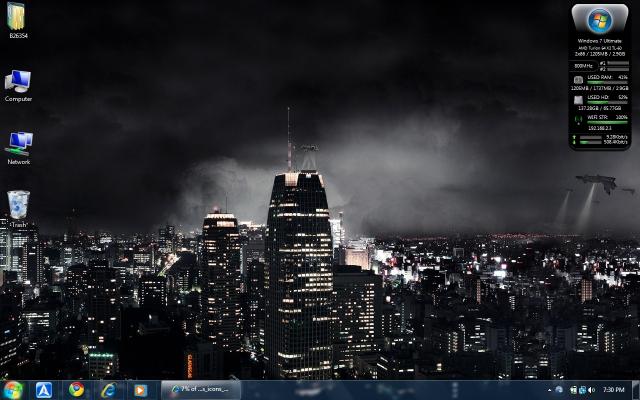The width and height of the screenshot is (640, 400).
Task: Show hidden system tray icons arrow
Action: 549,390
